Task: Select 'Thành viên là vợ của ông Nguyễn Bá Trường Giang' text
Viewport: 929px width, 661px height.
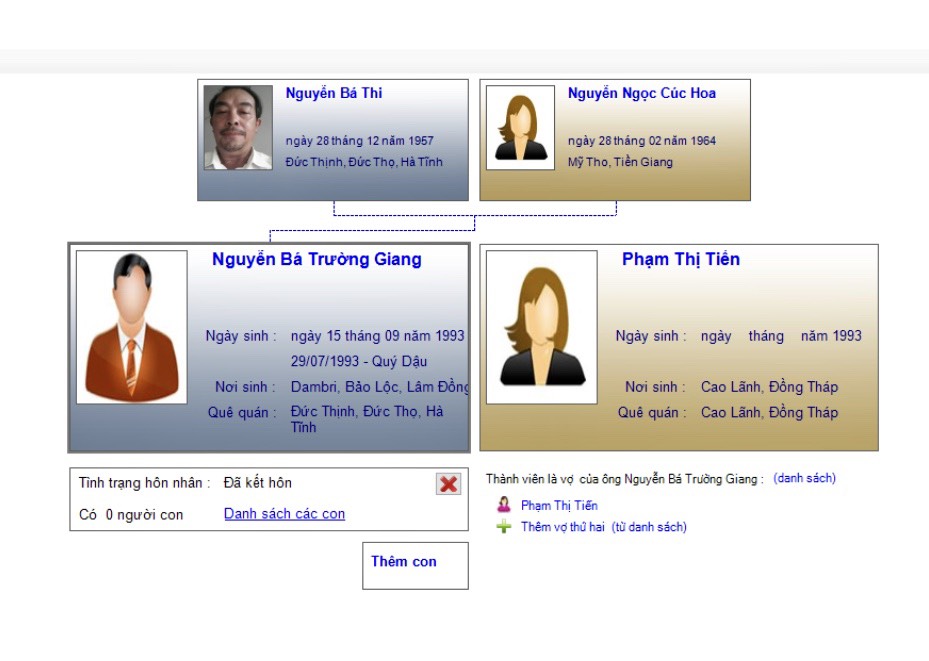Action: pos(622,479)
